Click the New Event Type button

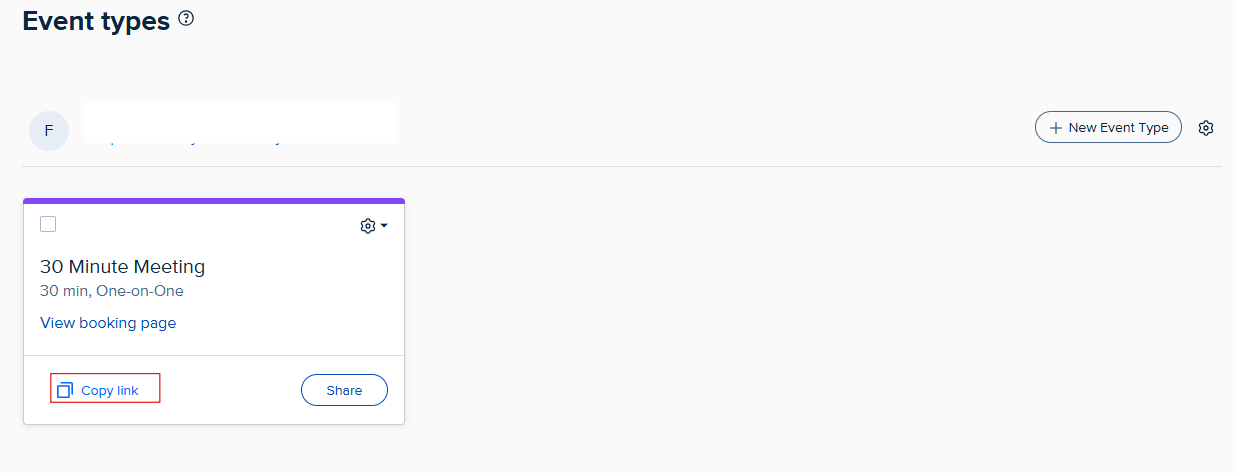click(1108, 128)
